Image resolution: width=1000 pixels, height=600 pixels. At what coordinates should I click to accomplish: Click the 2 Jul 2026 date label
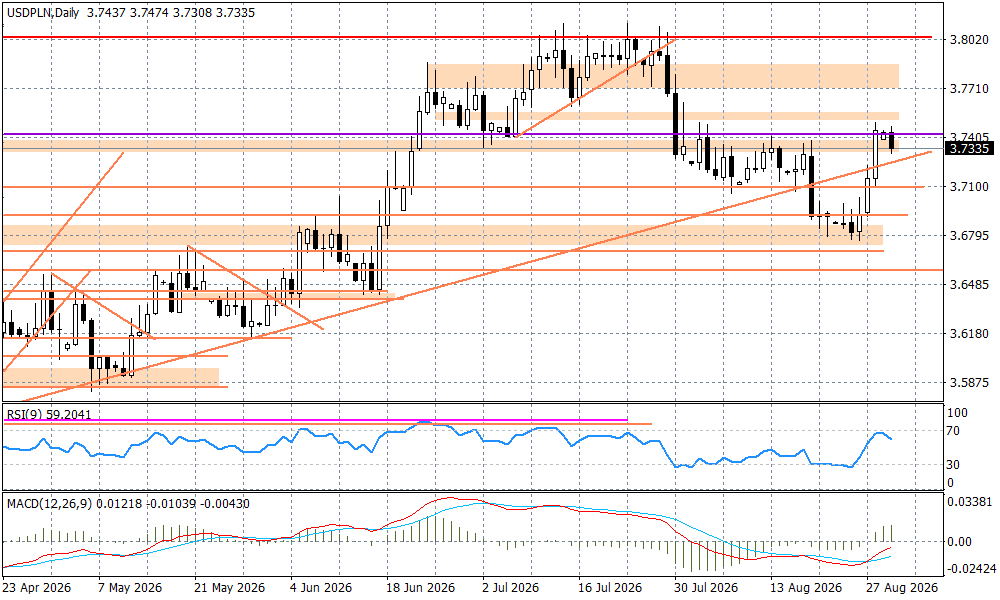point(511,587)
